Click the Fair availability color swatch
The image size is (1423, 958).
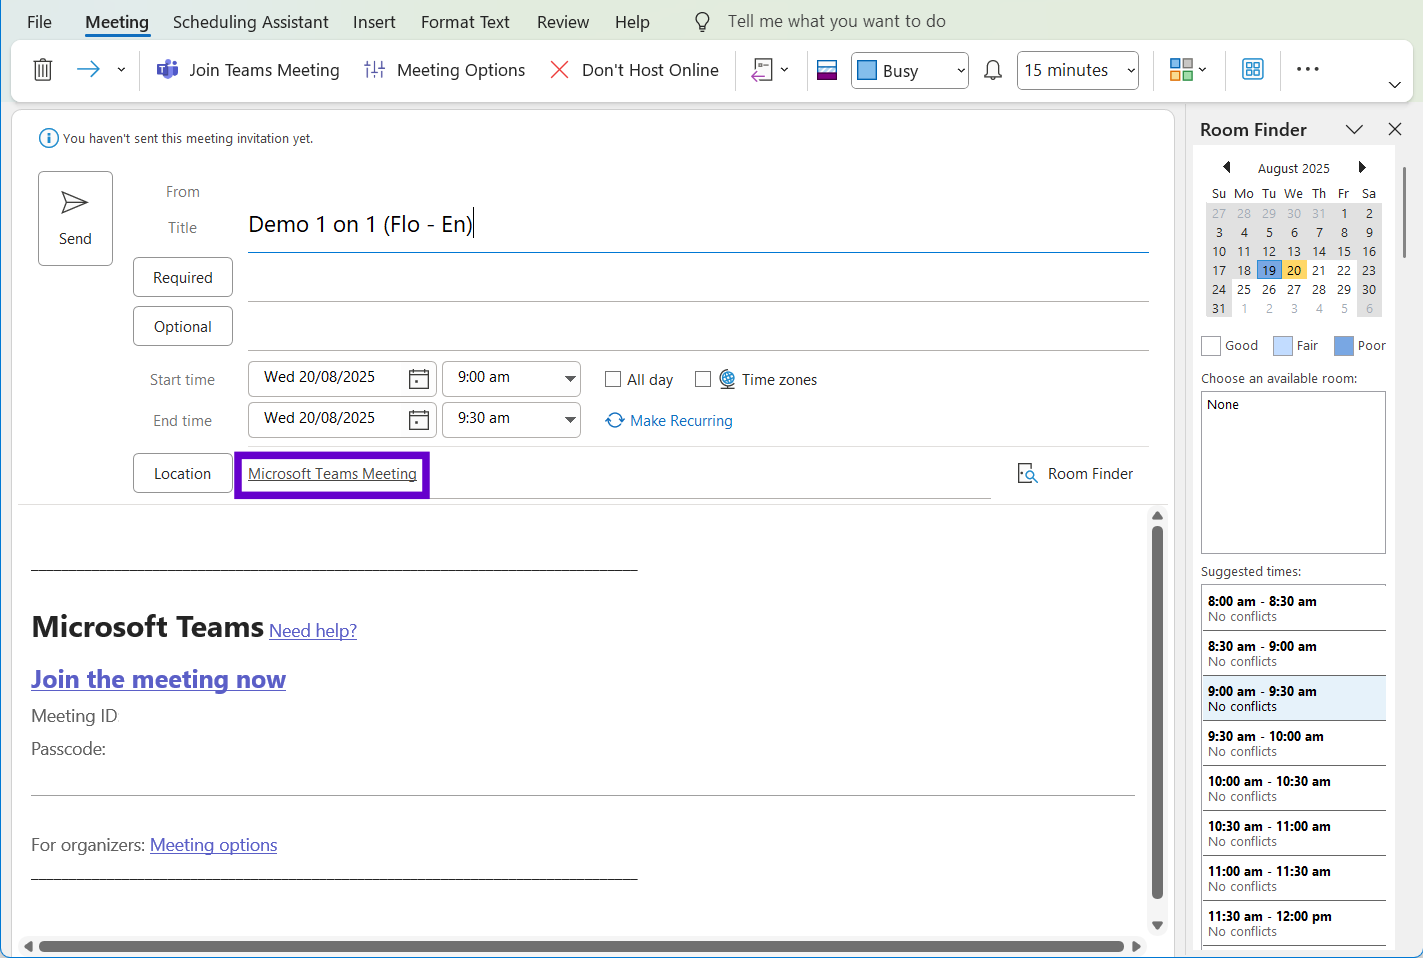tap(1283, 346)
